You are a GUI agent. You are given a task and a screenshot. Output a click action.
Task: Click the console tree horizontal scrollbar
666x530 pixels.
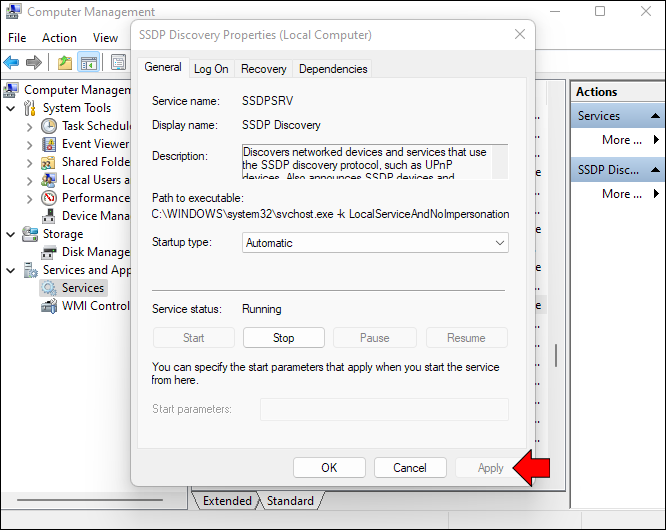click(90, 500)
